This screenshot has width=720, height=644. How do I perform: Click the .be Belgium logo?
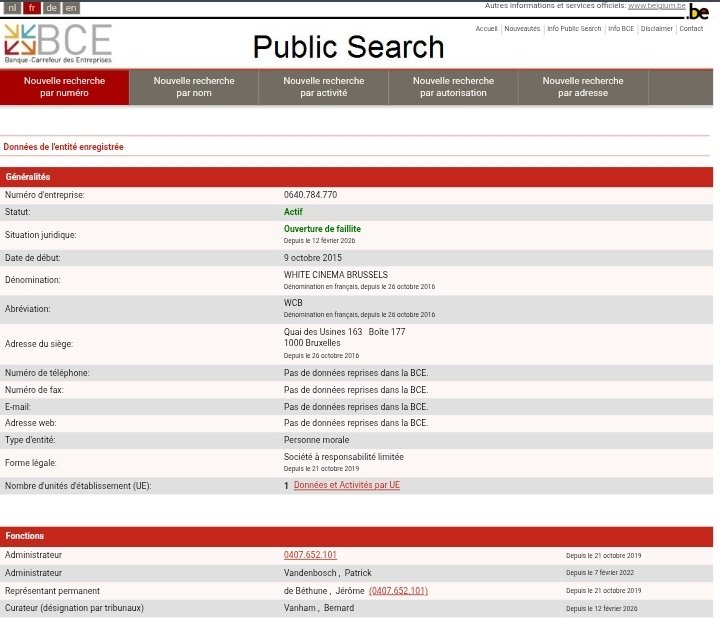[x=698, y=11]
